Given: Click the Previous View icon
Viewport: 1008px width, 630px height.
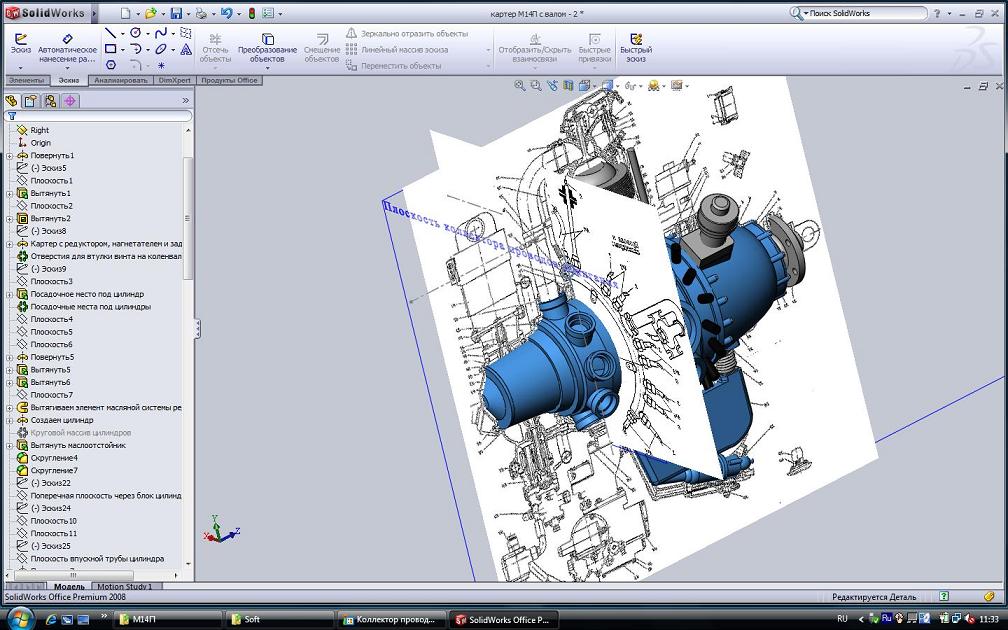Looking at the screenshot, I should pyautogui.click(x=552, y=86).
